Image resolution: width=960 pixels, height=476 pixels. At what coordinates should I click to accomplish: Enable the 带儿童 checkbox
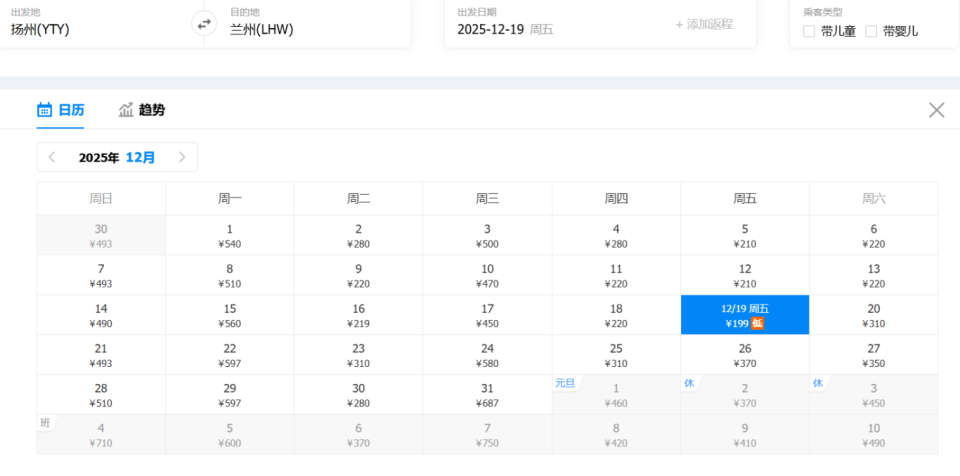point(809,31)
